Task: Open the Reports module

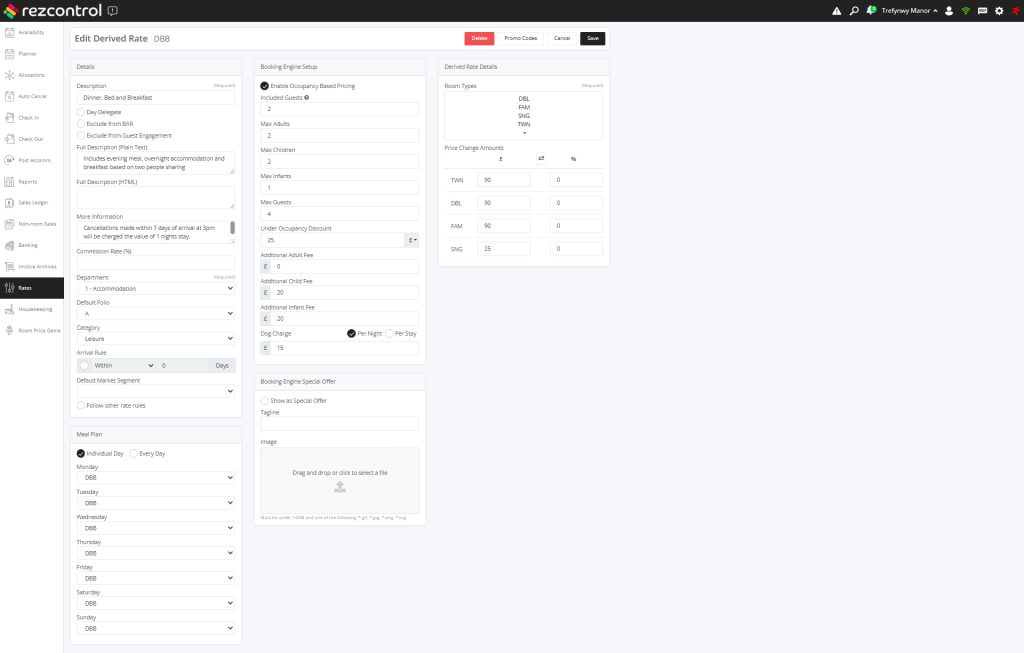Action: [30, 181]
